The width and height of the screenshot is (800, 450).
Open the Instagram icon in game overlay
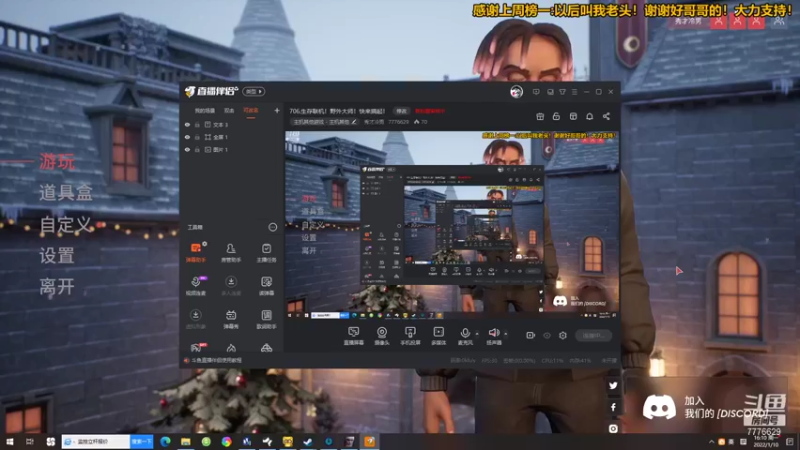613,429
